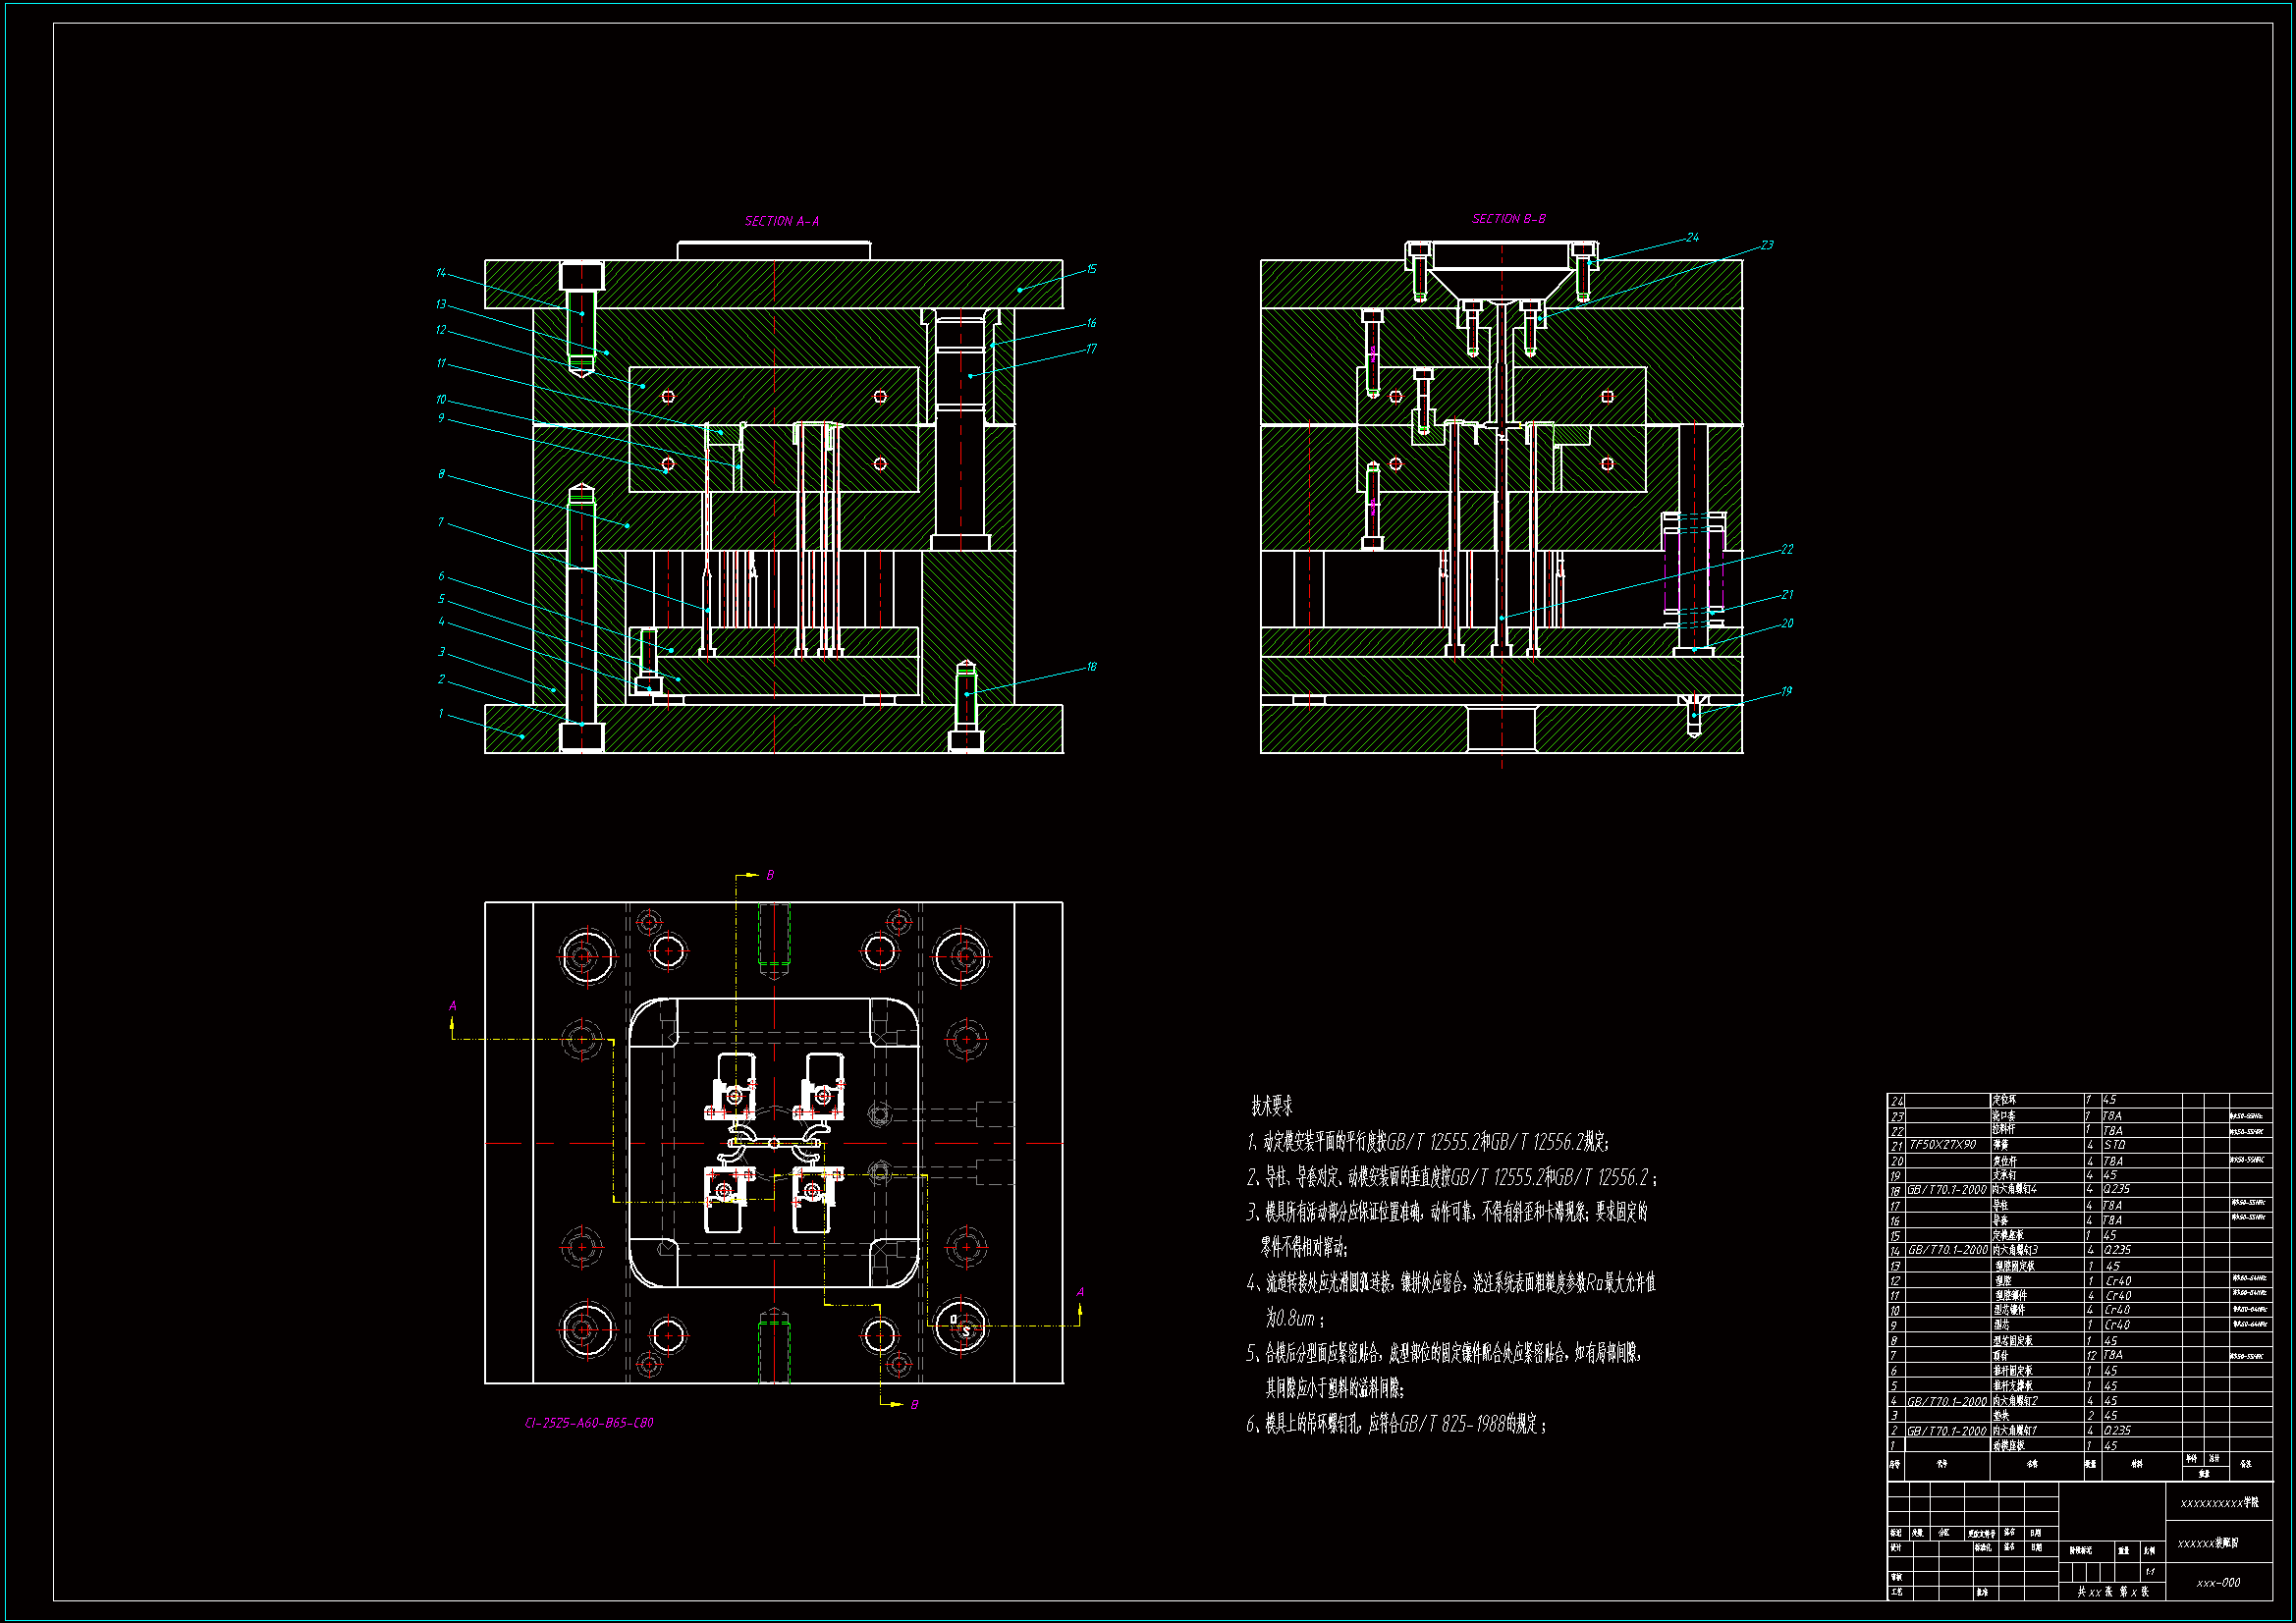Viewport: 2296px width, 1623px height.
Task: Click the SECTION B-B view title
Action: (x=1508, y=218)
